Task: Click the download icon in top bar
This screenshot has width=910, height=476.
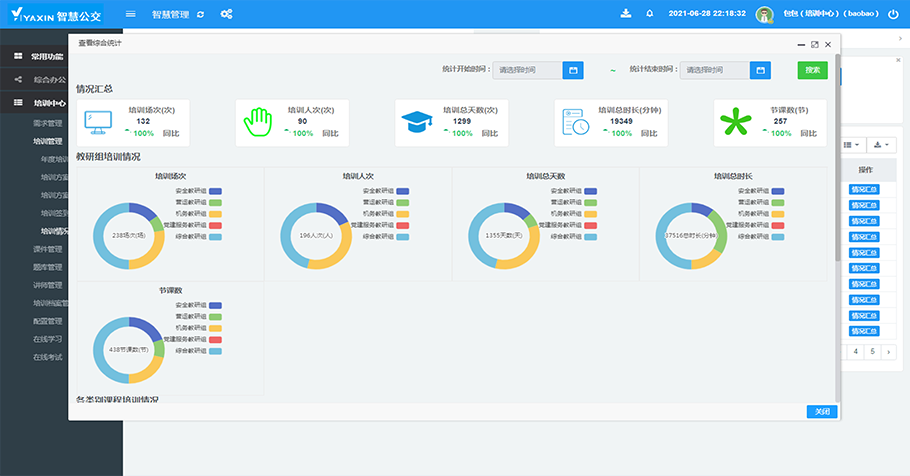Action: coord(626,14)
